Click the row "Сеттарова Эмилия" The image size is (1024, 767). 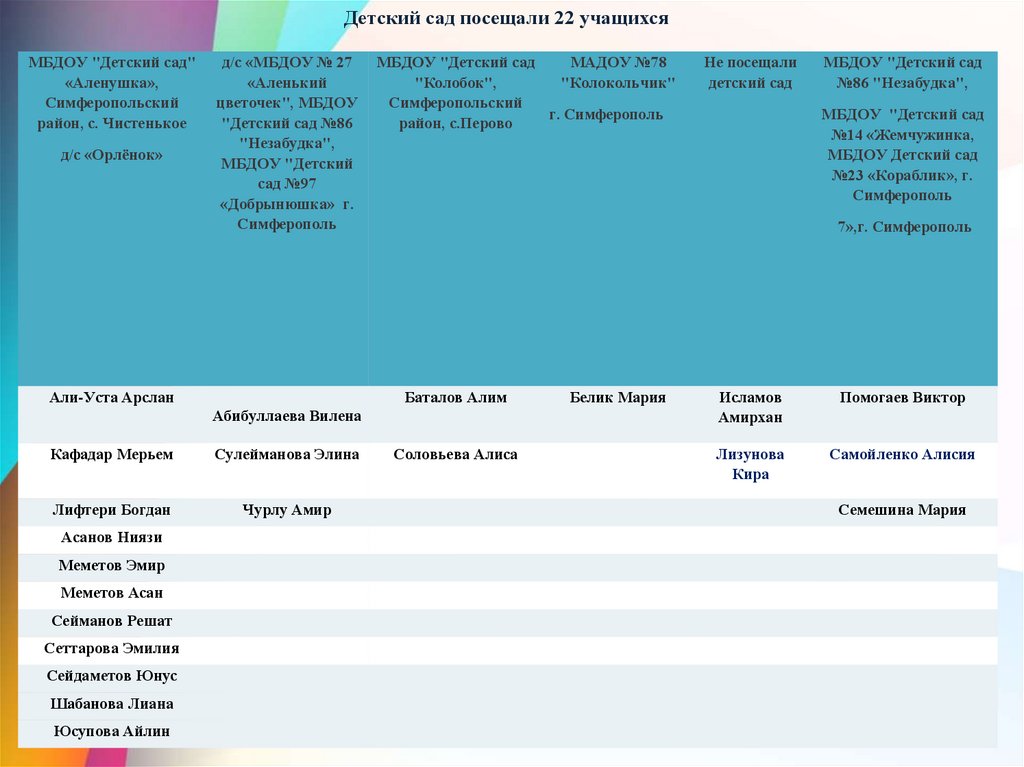[x=112, y=648]
